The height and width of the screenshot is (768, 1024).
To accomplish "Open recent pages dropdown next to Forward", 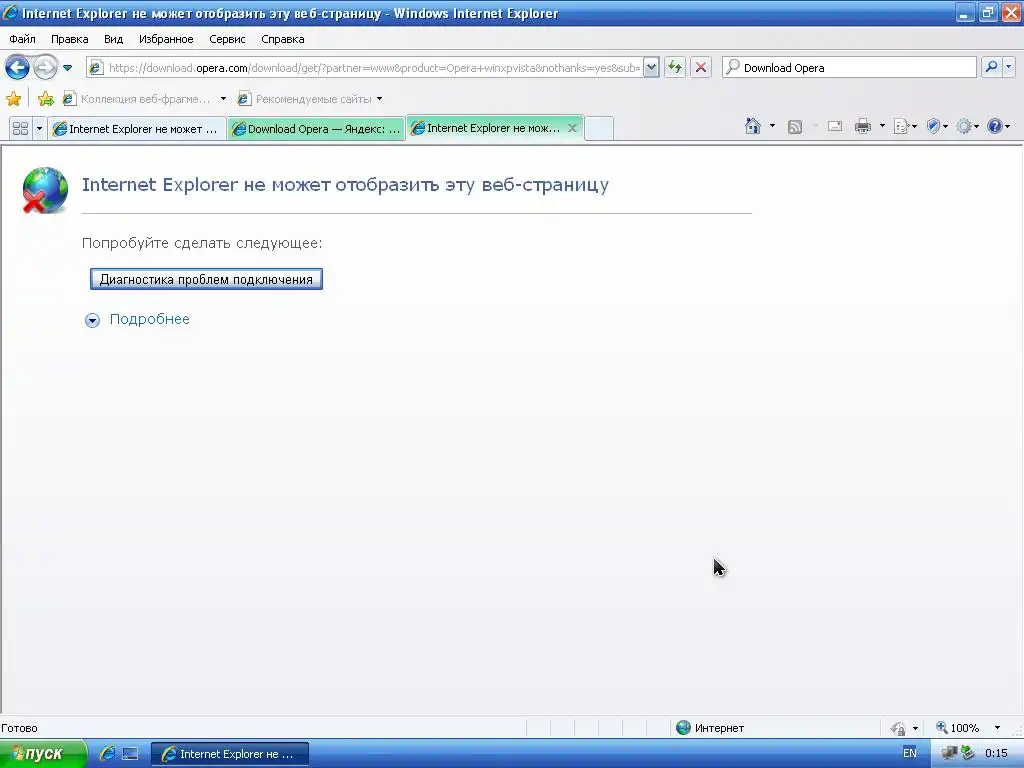I will tap(67, 68).
